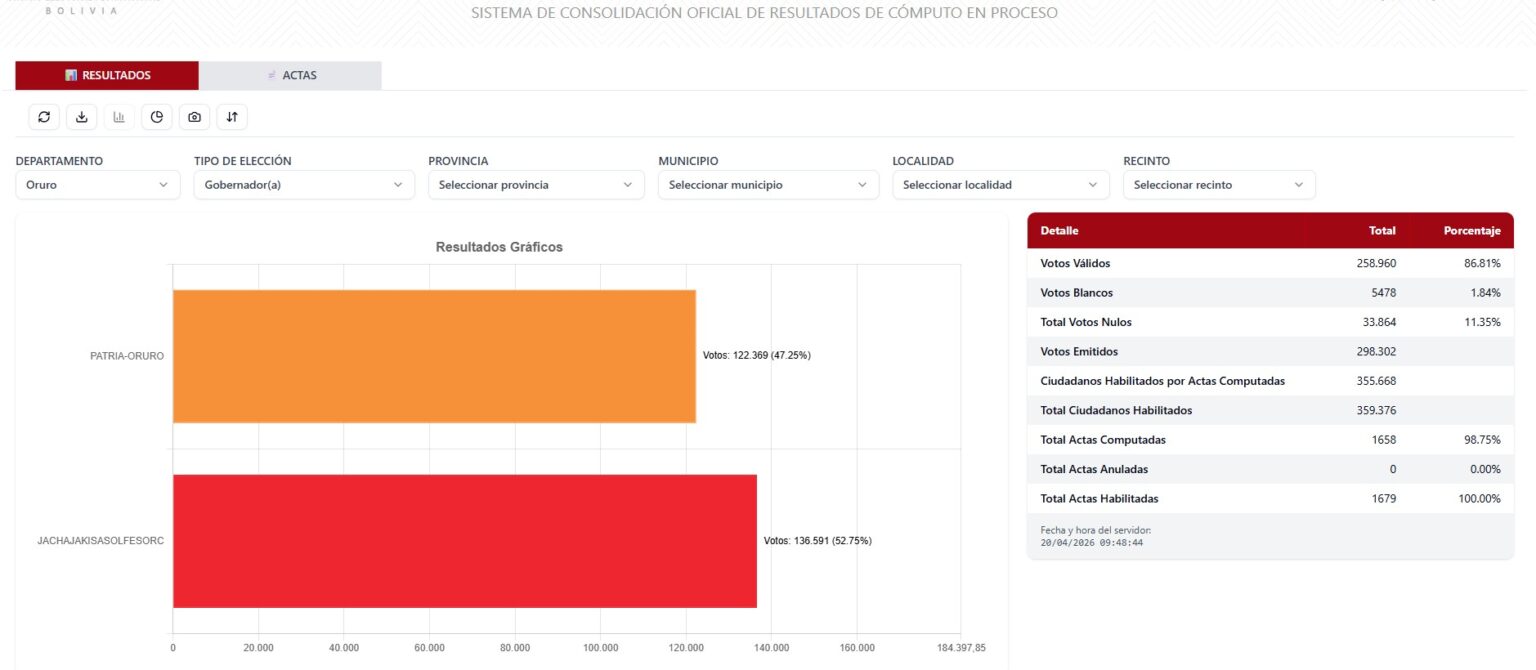Viewport: 1536px width, 670px height.
Task: Click the sort order arrows icon
Action: (x=232, y=117)
